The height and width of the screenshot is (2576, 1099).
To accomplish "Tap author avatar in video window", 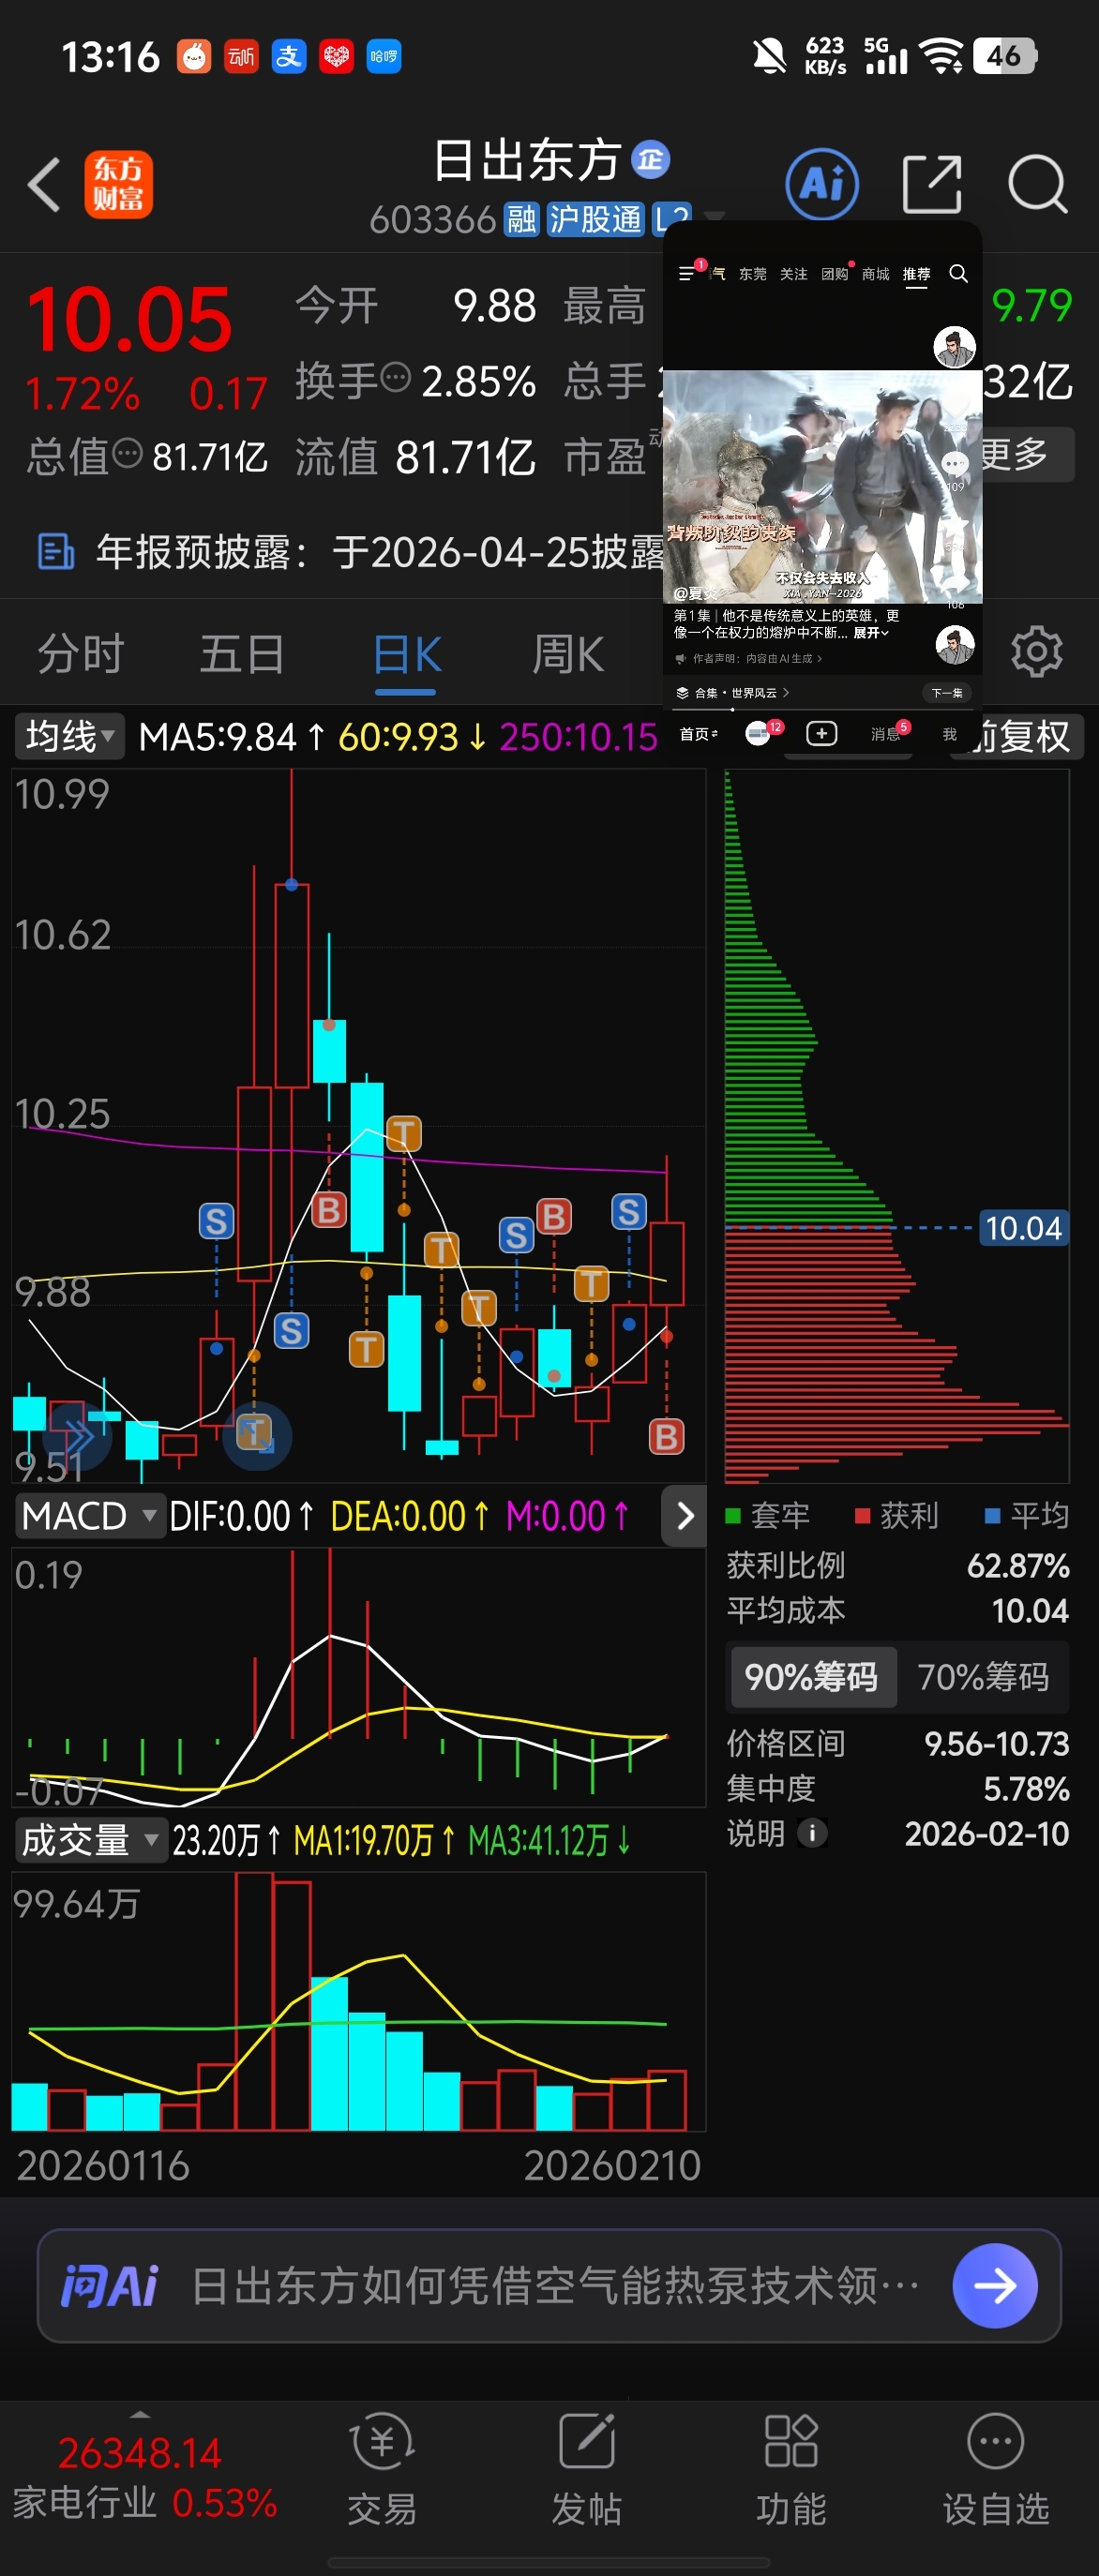I will pos(954,347).
